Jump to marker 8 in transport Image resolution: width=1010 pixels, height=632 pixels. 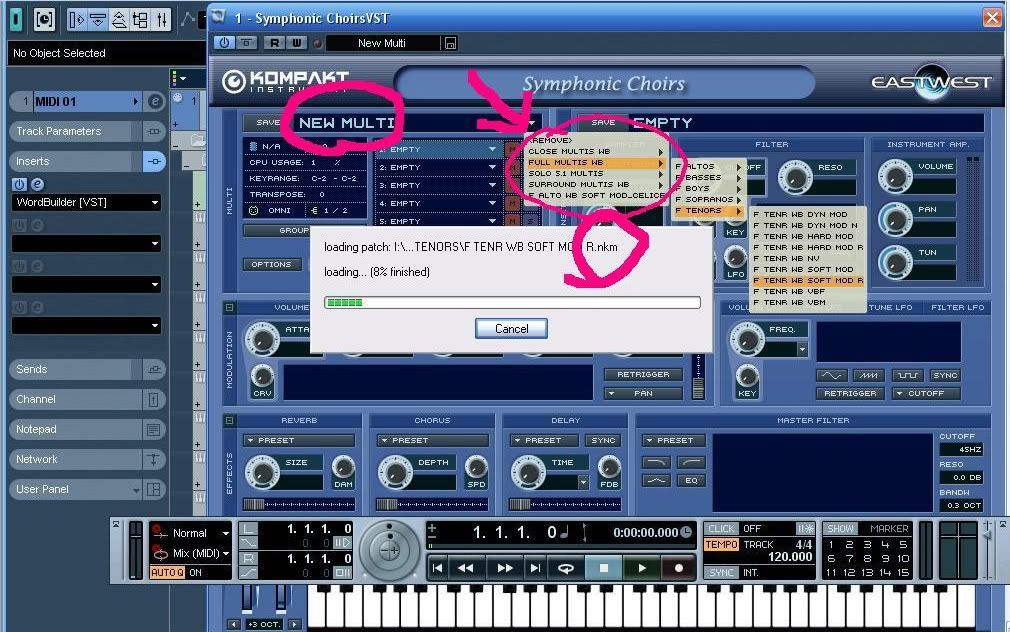tap(867, 558)
